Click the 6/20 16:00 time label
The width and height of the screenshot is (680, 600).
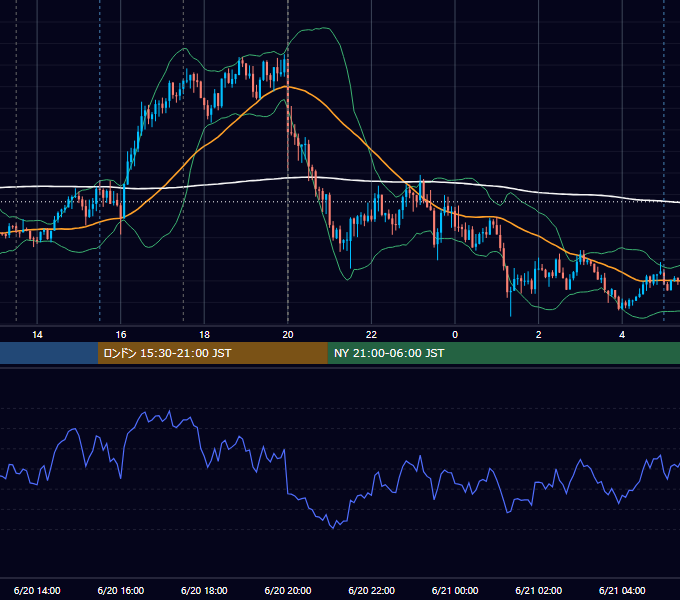click(121, 590)
